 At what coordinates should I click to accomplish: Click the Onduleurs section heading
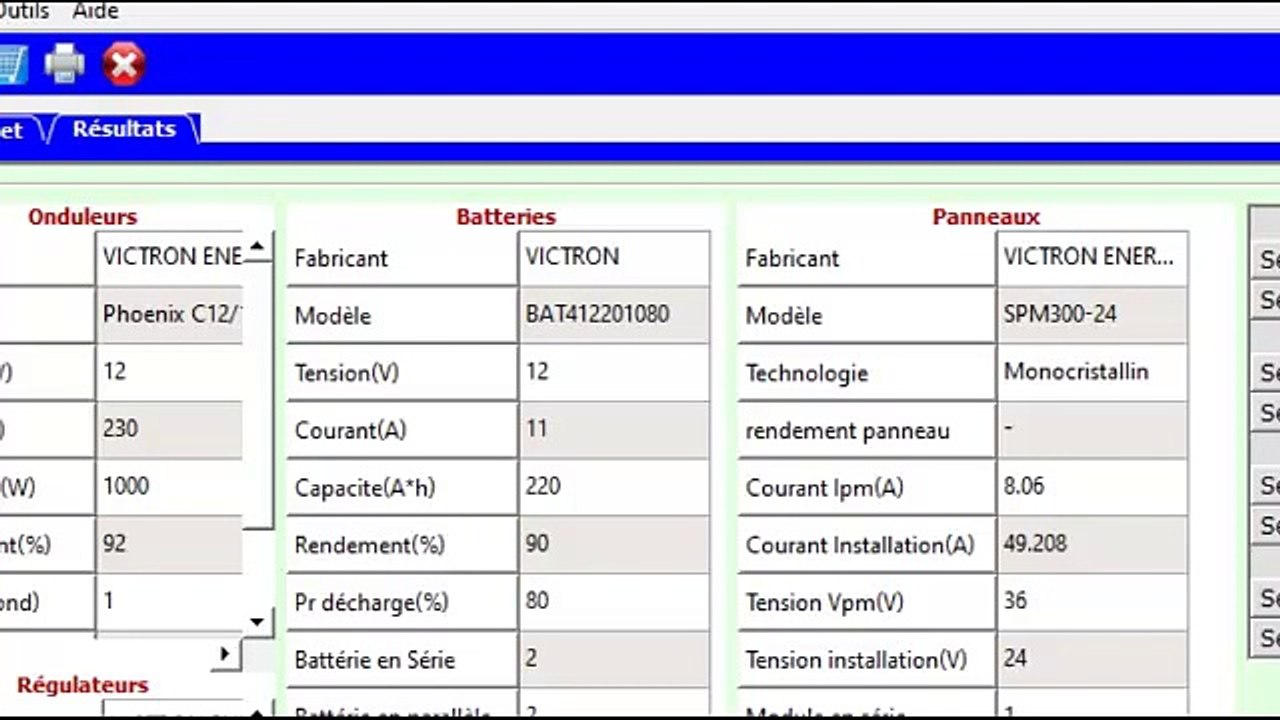click(x=82, y=217)
